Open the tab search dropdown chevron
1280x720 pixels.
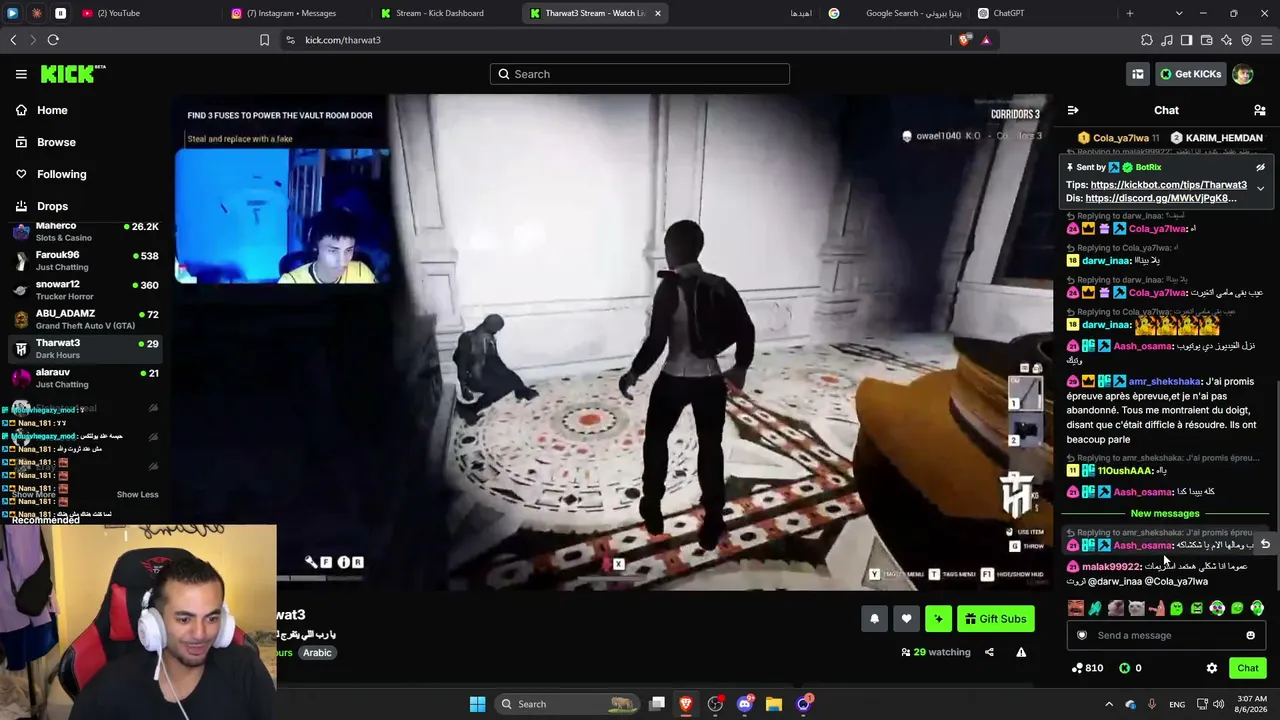click(1179, 13)
